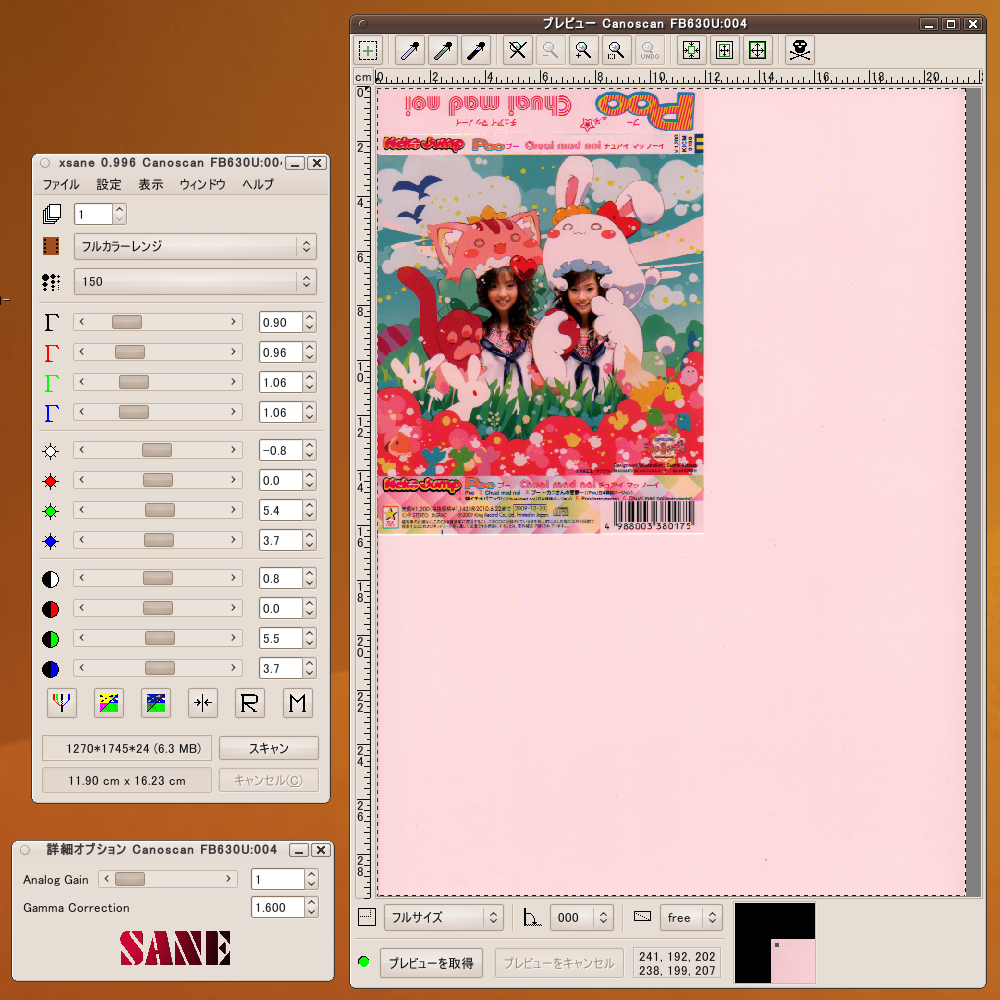Screen dimensions: 1000x1000
Task: Click the M store settings icon
Action: point(297,703)
